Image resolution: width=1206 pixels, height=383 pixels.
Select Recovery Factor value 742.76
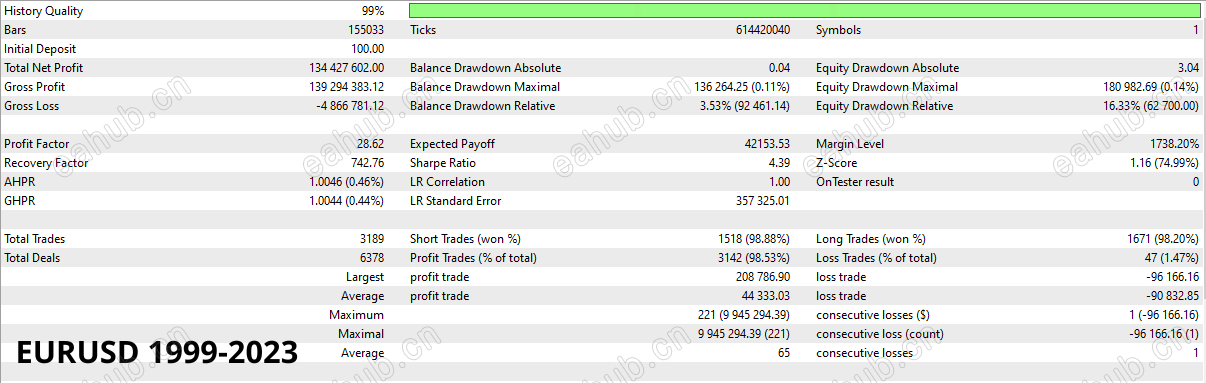click(367, 163)
